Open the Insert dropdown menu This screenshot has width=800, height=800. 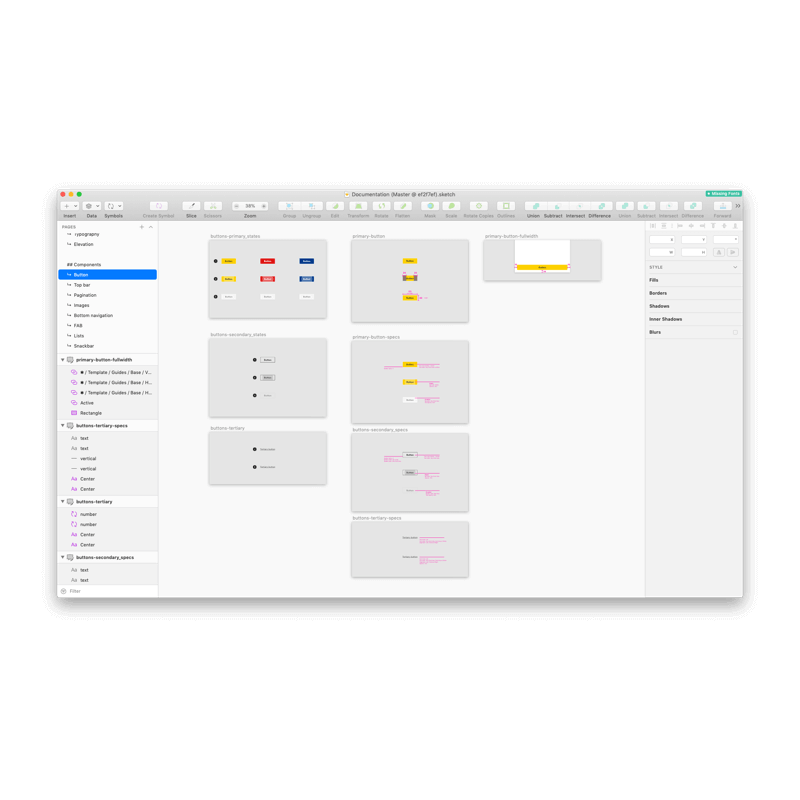click(x=69, y=206)
